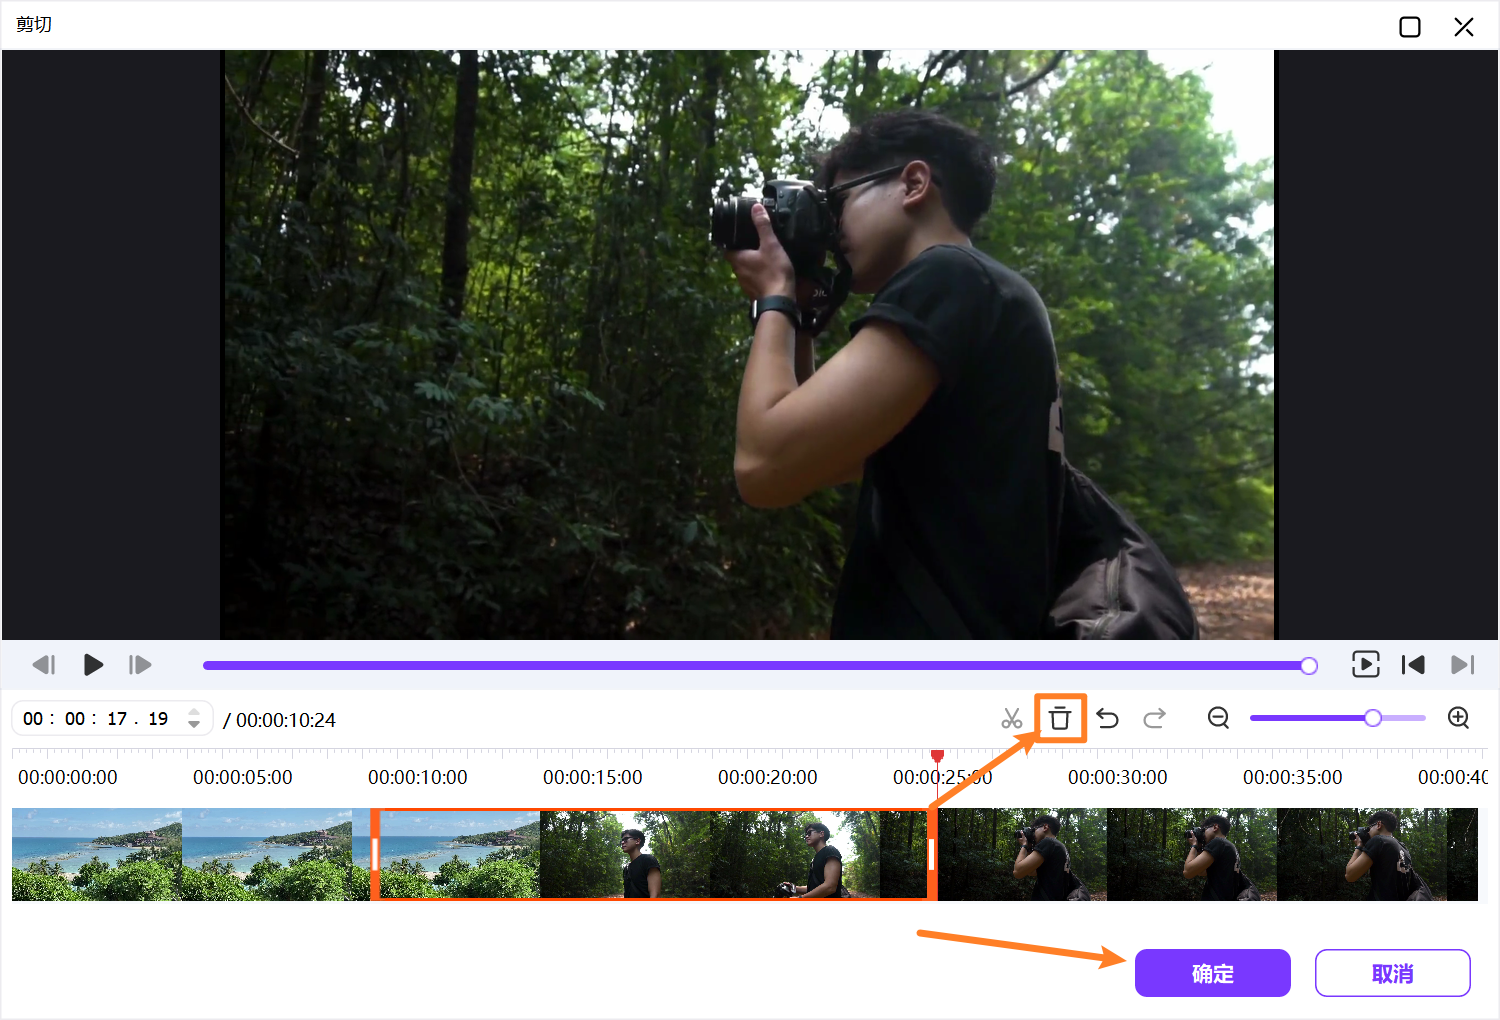
Task: Click the timeline zoom slider handle
Action: [1373, 718]
